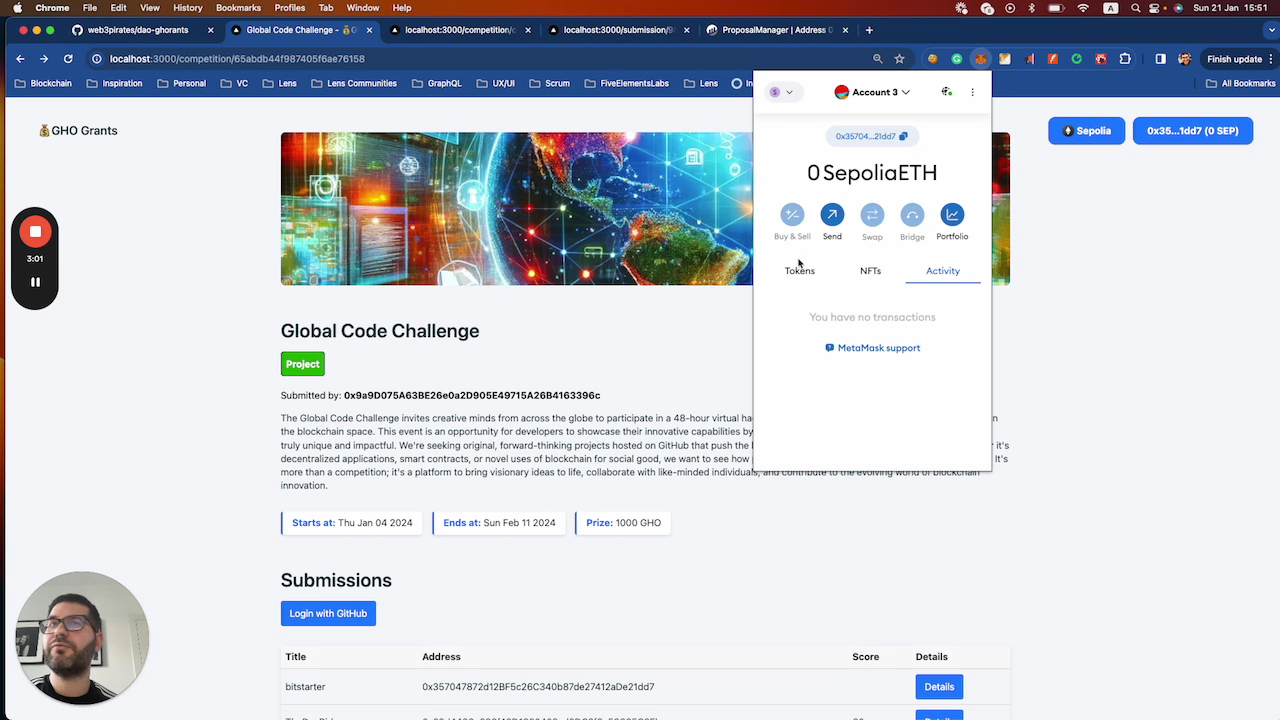Click the bitstarter title cell

tap(305, 687)
